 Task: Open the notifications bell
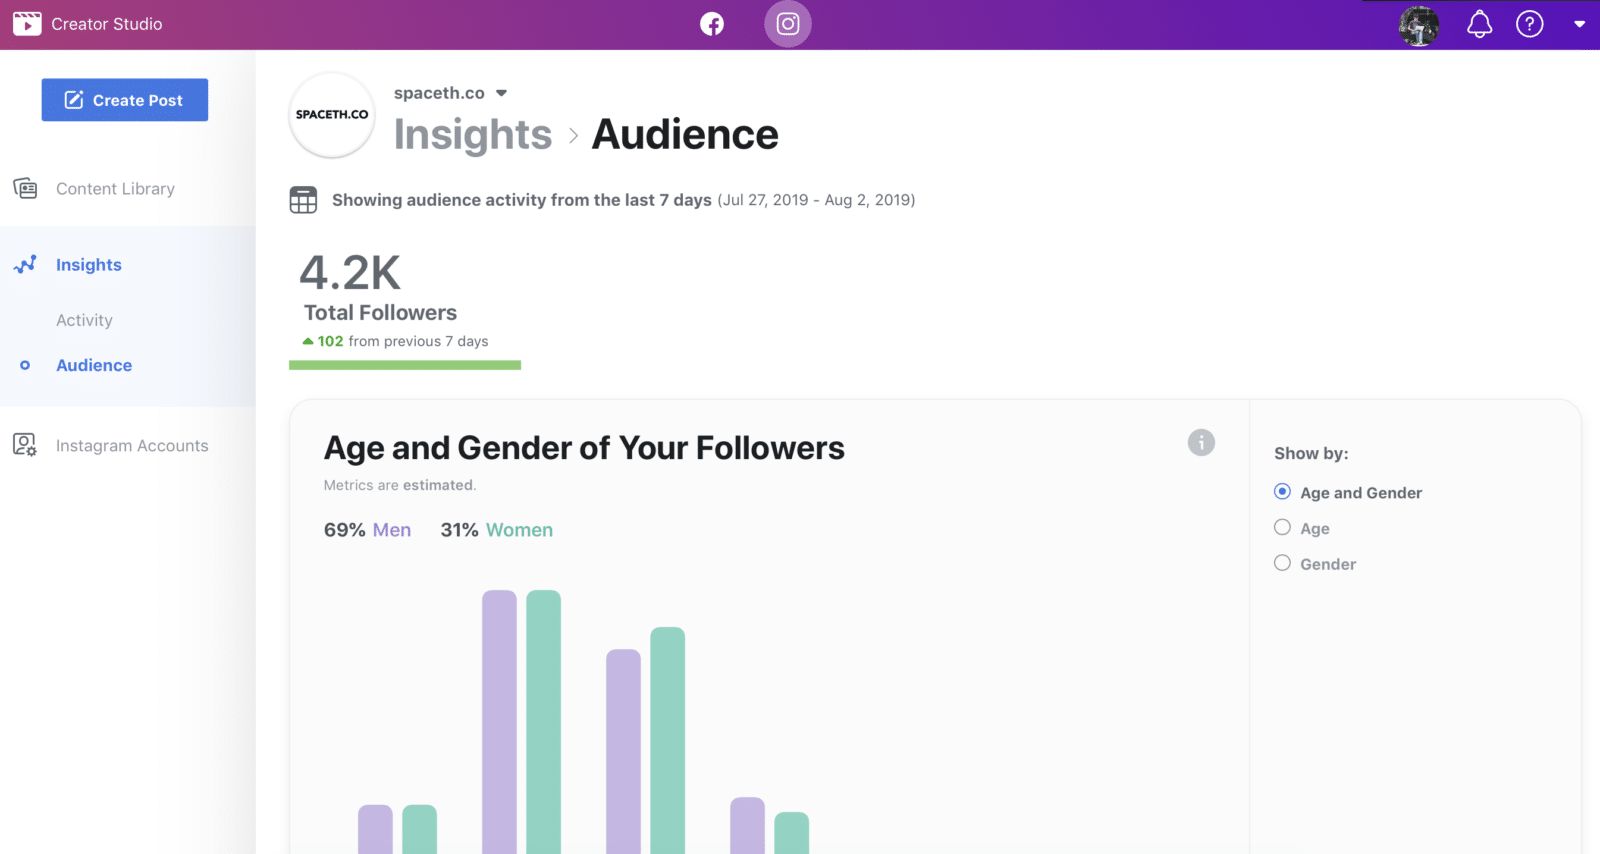tap(1479, 24)
